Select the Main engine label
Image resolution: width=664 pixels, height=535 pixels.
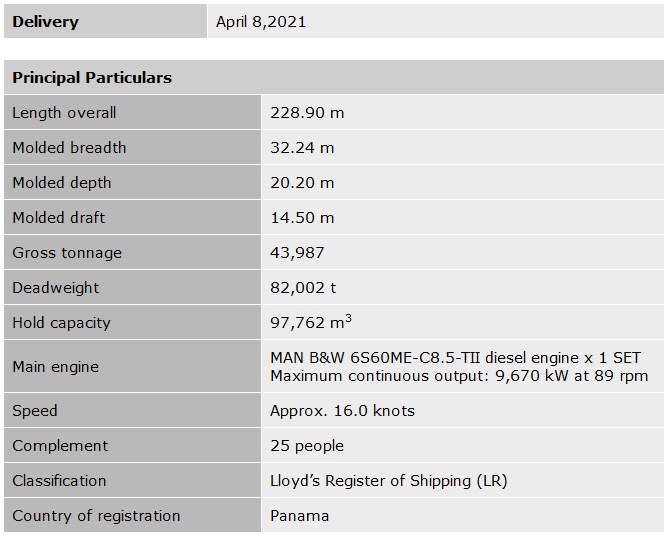tap(55, 367)
